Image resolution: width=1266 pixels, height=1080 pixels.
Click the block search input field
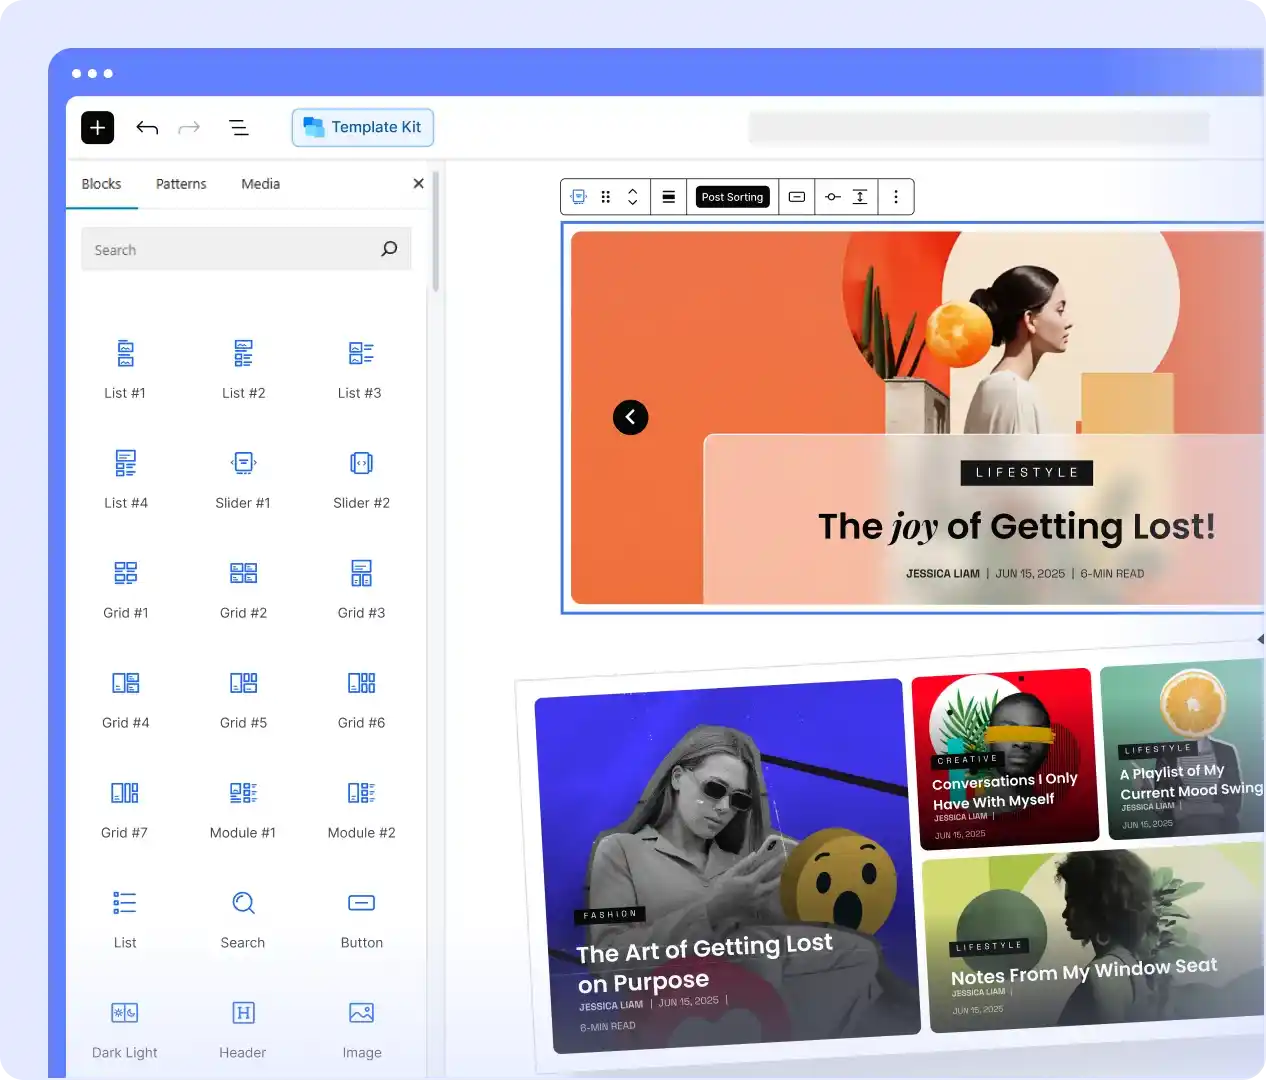230,250
